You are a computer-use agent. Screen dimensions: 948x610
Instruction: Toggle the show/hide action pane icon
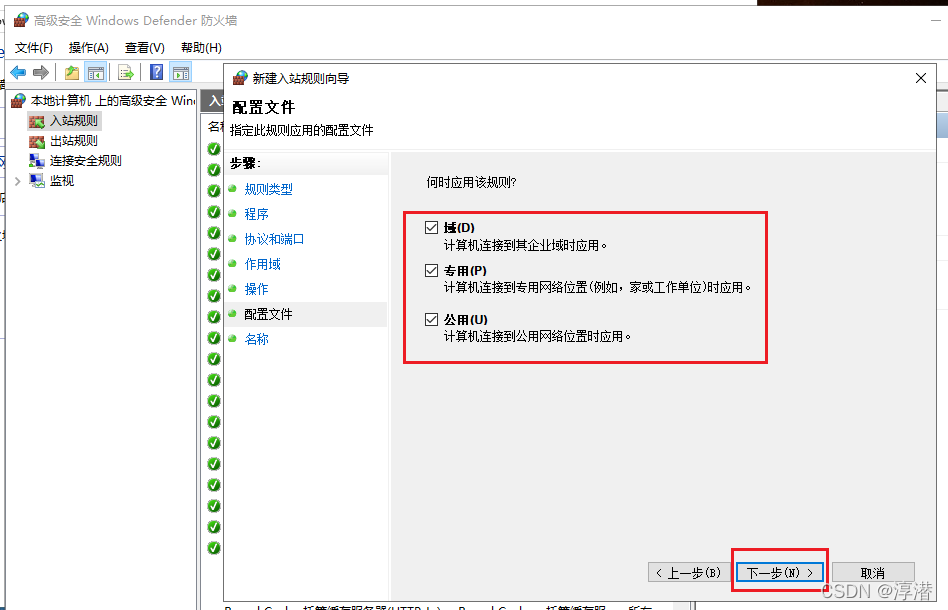click(181, 73)
